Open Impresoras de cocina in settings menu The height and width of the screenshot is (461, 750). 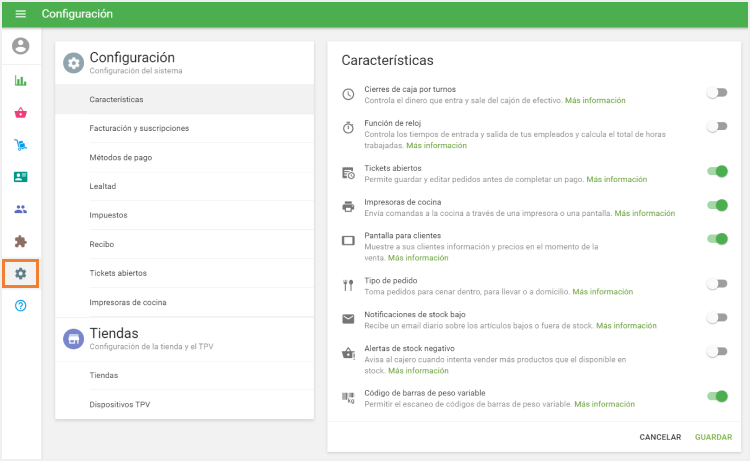[x=185, y=302]
